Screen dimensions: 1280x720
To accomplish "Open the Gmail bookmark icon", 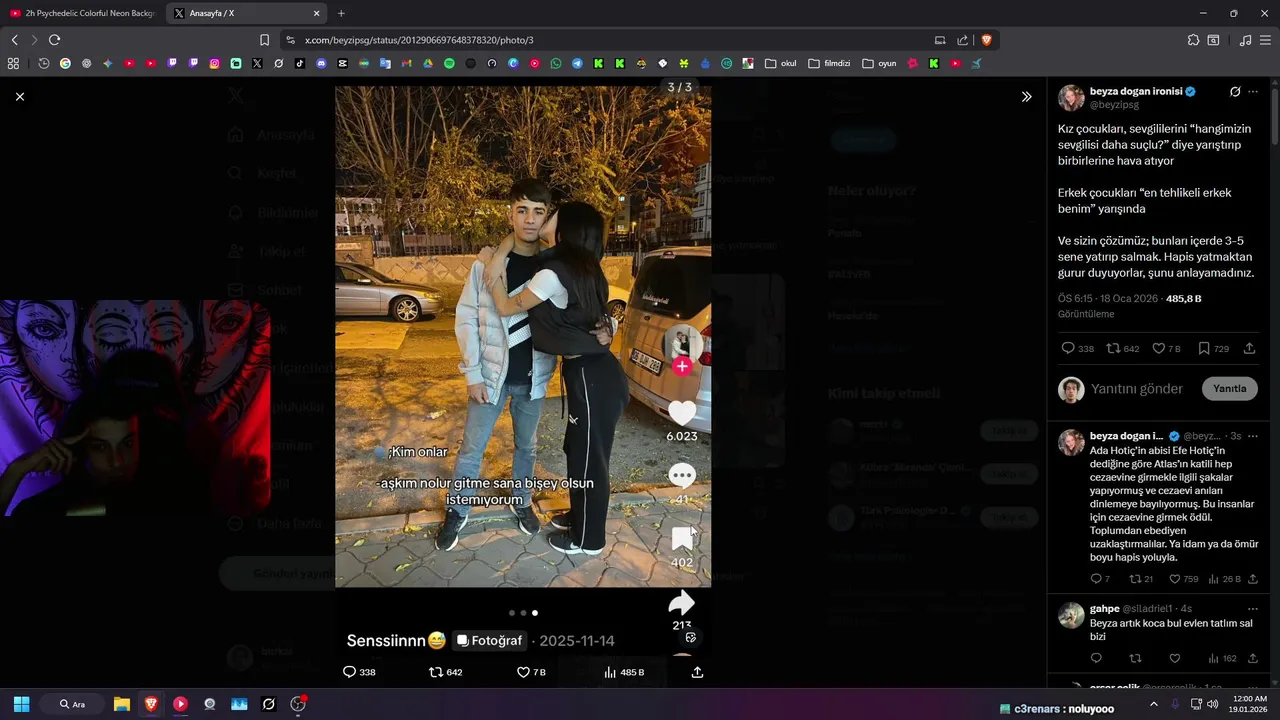I will [x=407, y=63].
